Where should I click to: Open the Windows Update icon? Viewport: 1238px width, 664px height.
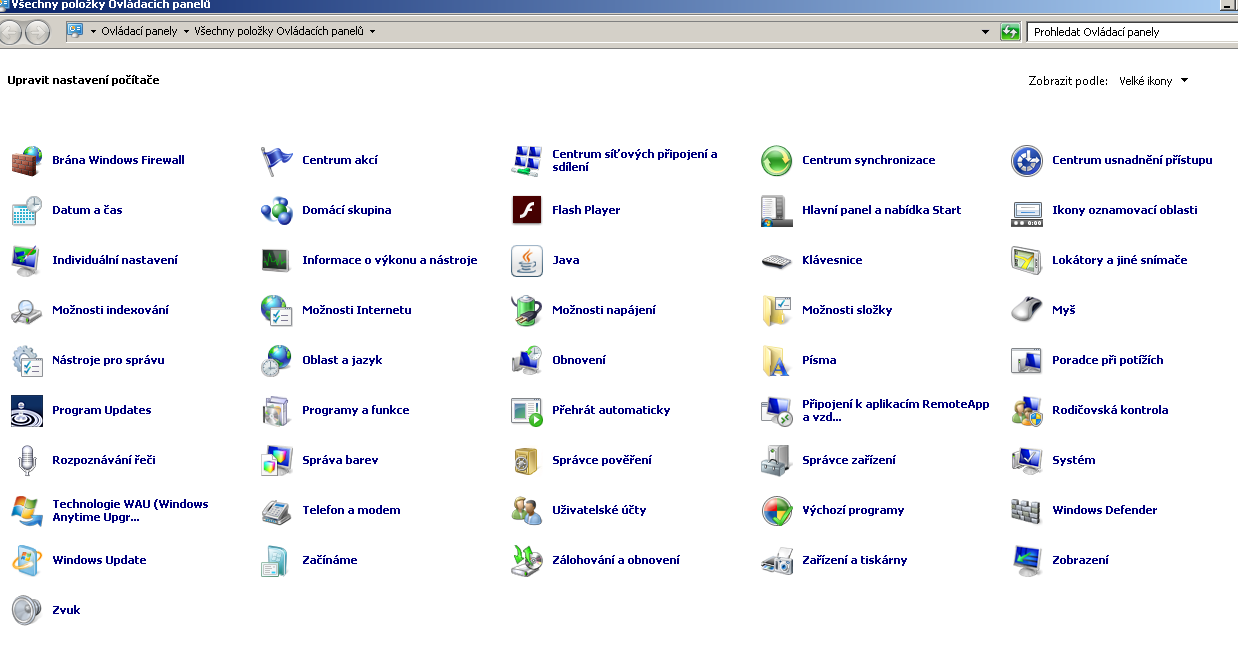[x=27, y=560]
